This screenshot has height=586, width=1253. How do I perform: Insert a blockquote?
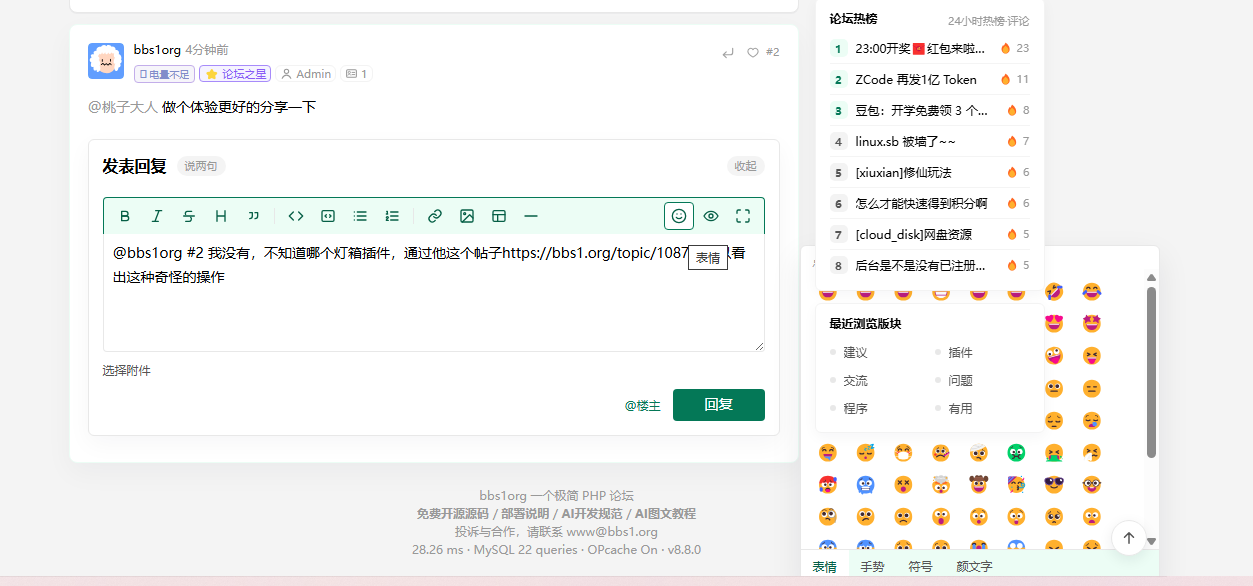click(x=253, y=216)
